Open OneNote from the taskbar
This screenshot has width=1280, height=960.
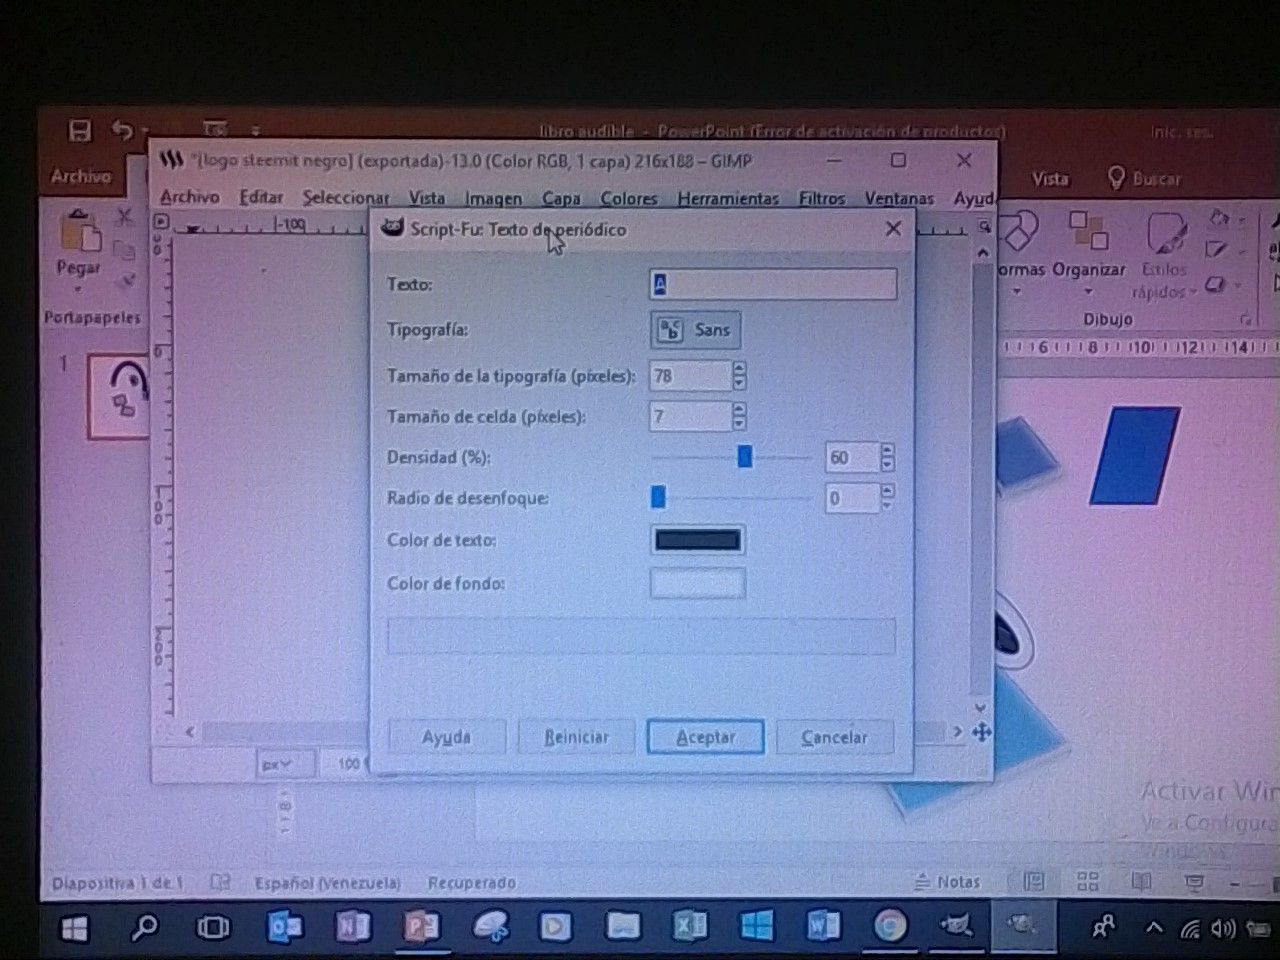353,928
